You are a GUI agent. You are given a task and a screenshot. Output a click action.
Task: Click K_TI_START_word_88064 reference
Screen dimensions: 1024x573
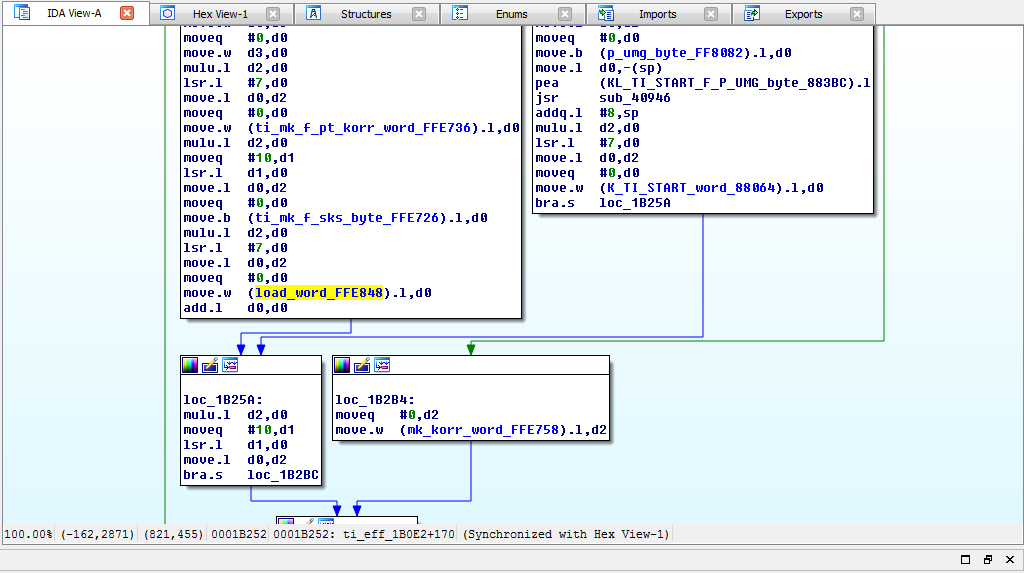click(x=691, y=188)
